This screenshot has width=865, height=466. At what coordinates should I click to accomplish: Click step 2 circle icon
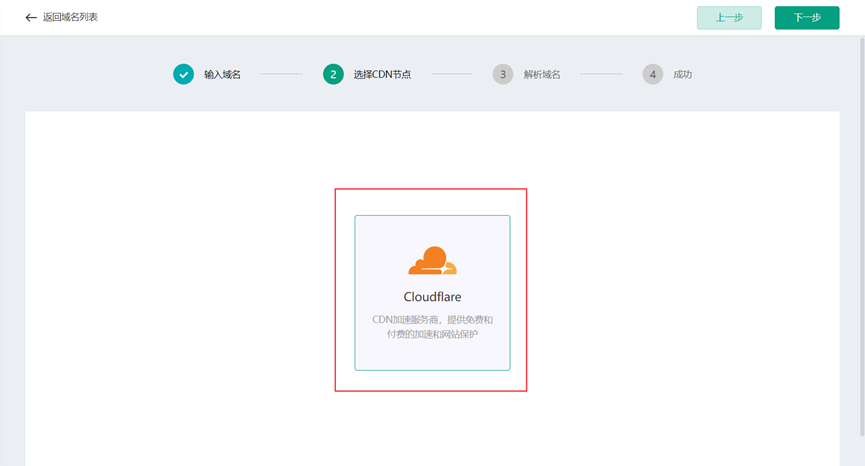(333, 74)
